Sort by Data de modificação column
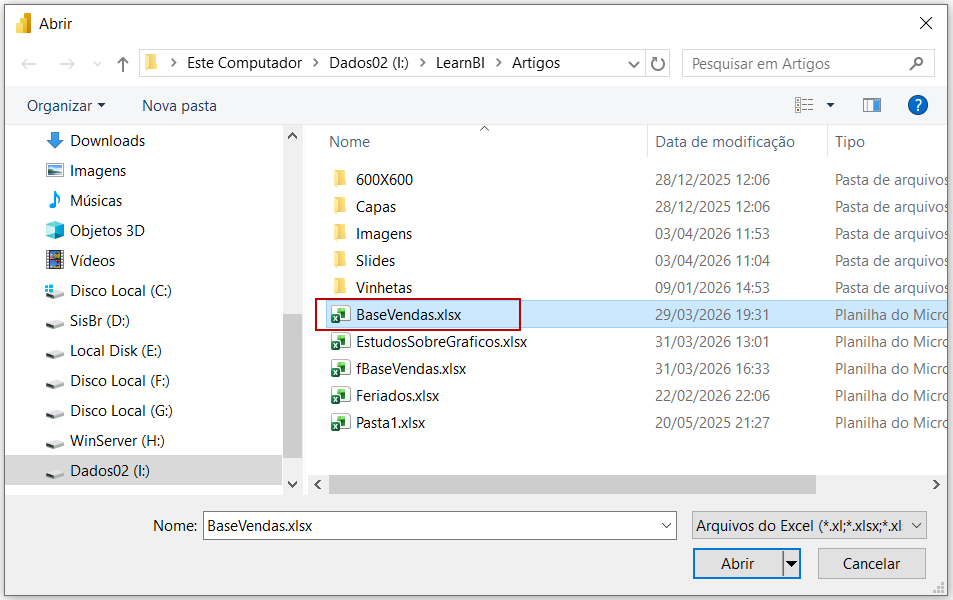Screen dimensions: 953x600 coord(724,142)
